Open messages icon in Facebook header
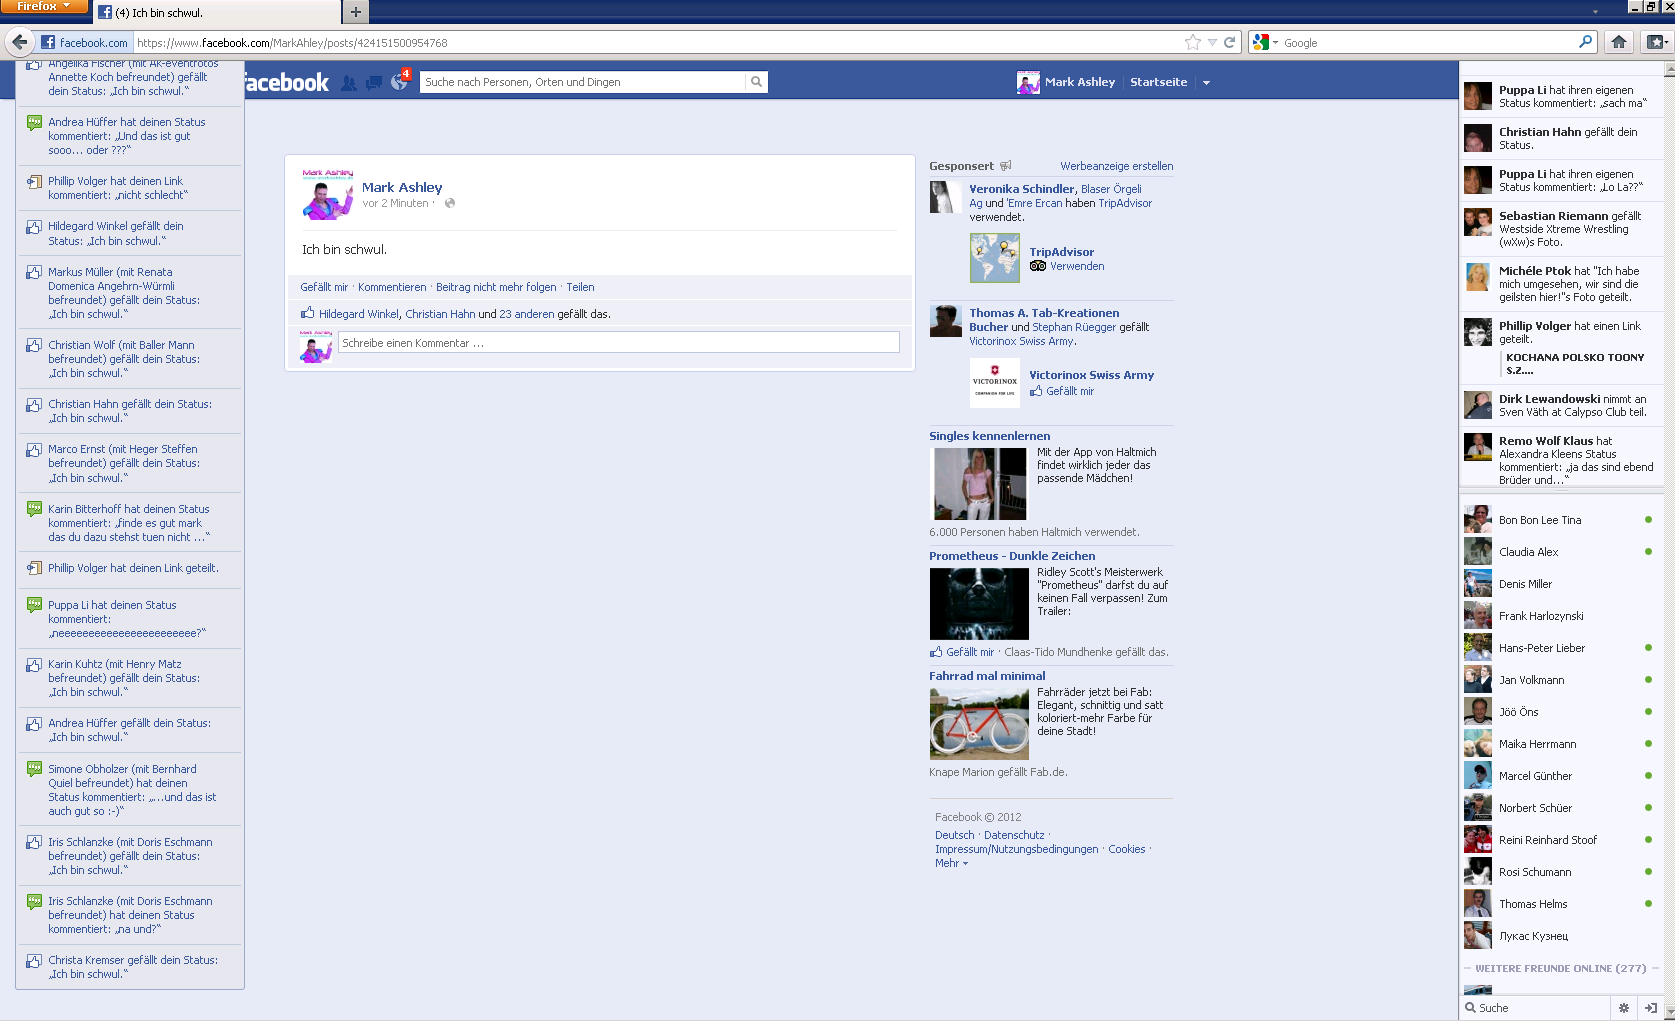The image size is (1675, 1021). 374,83
